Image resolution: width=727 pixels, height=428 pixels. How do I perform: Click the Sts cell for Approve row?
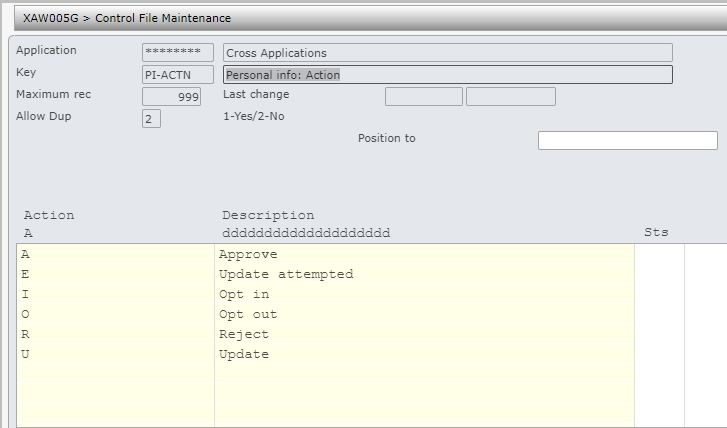[658, 254]
